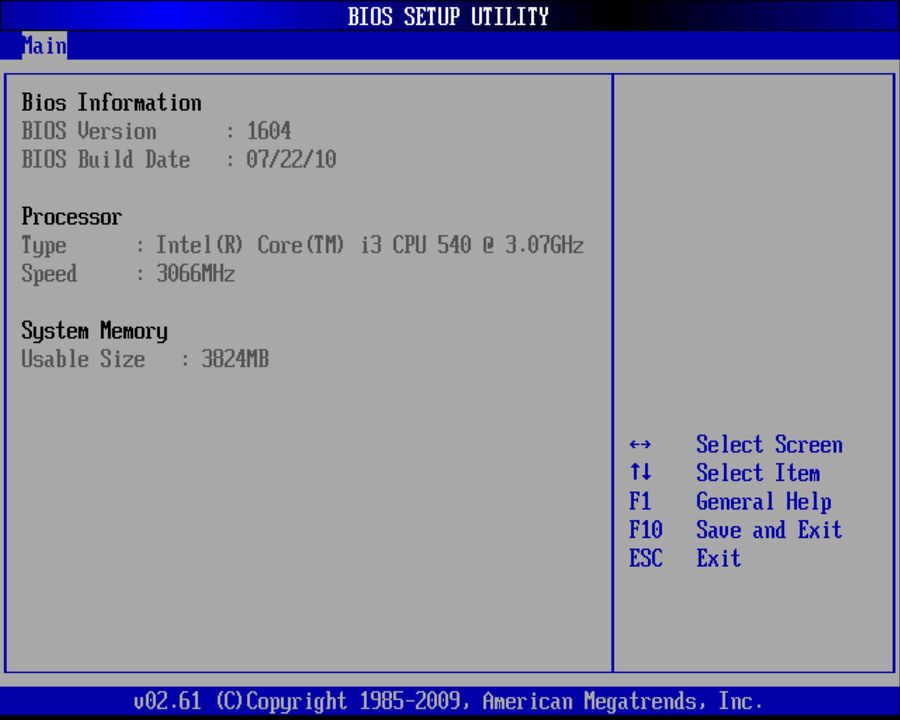Click the Bios Information heading
The height and width of the screenshot is (720, 900).
pyautogui.click(x=111, y=103)
